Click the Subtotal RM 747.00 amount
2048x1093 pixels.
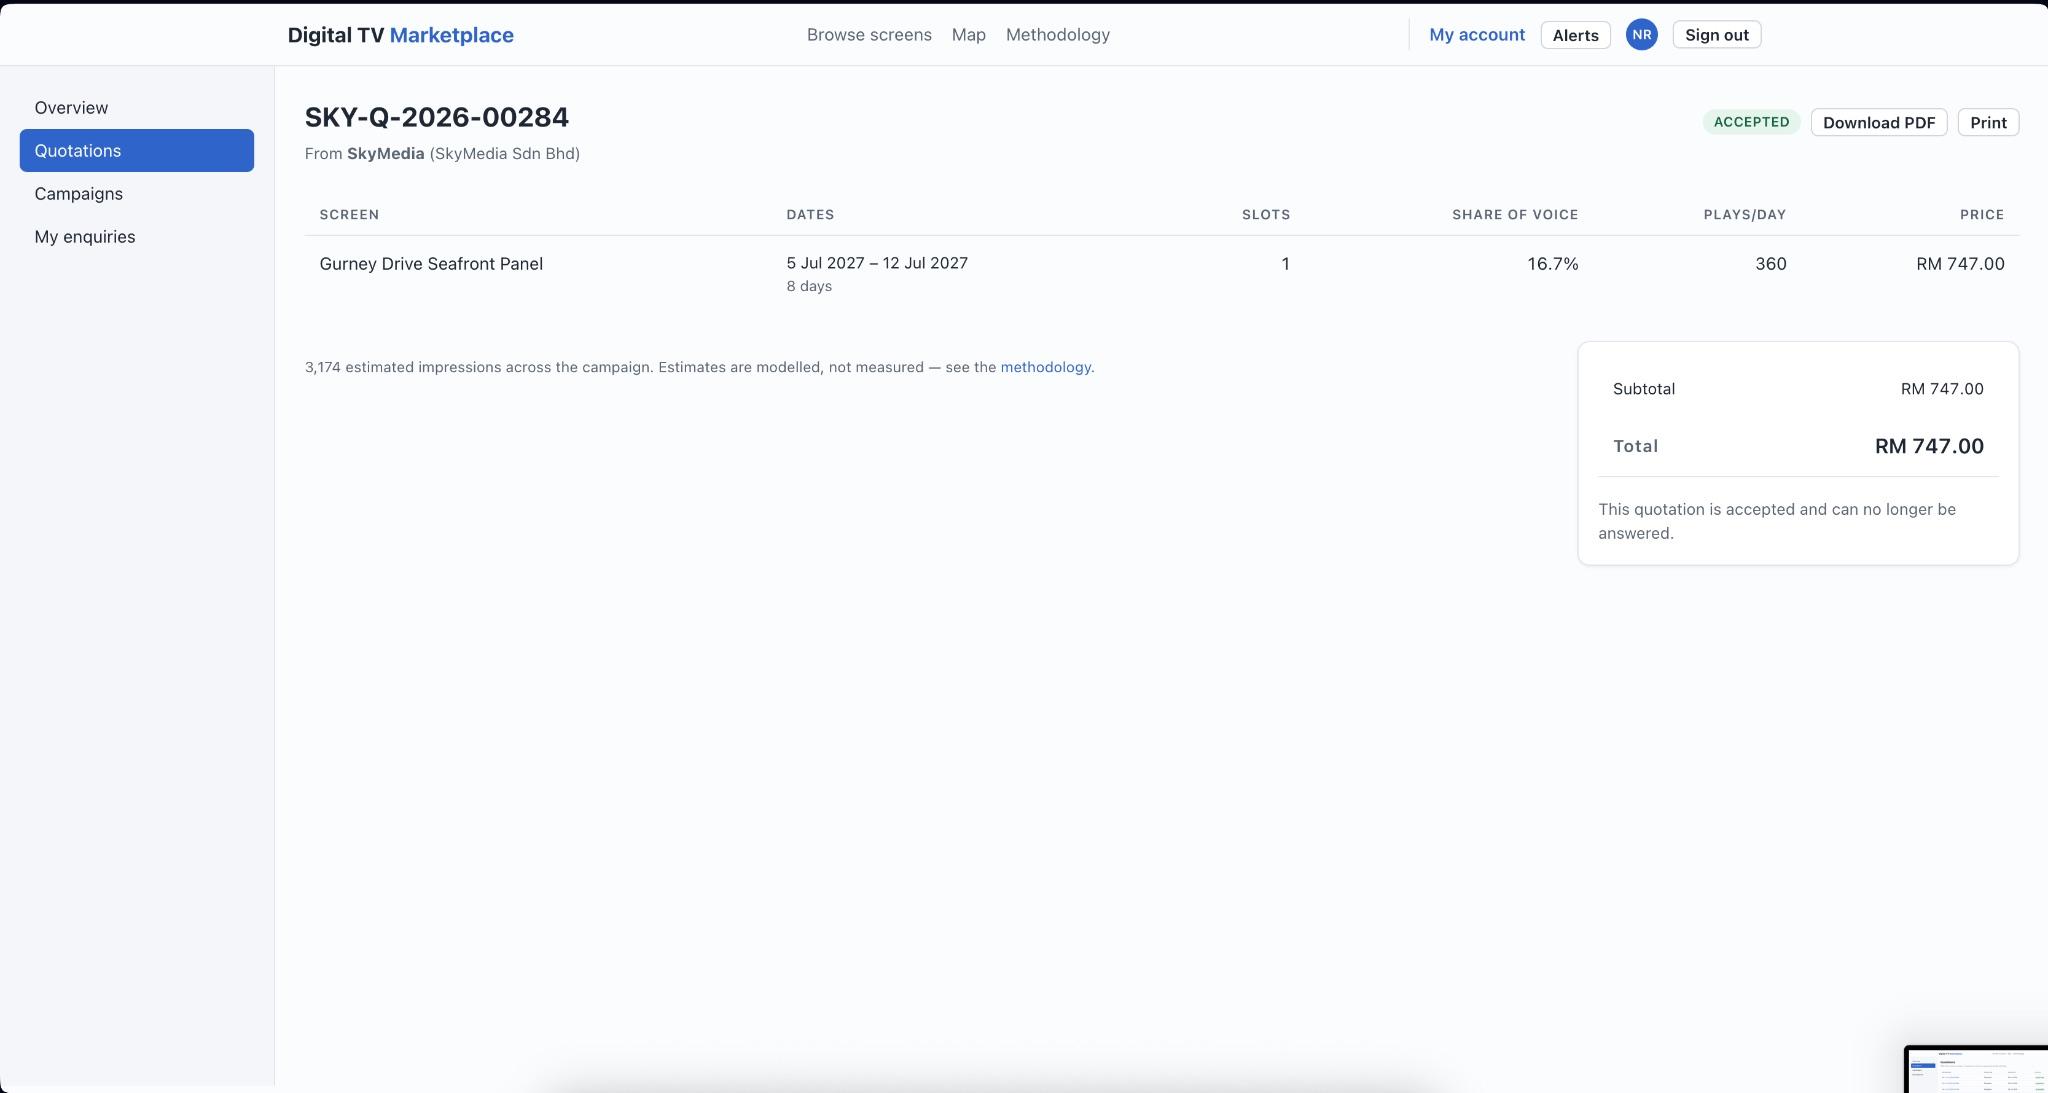click(x=1942, y=389)
